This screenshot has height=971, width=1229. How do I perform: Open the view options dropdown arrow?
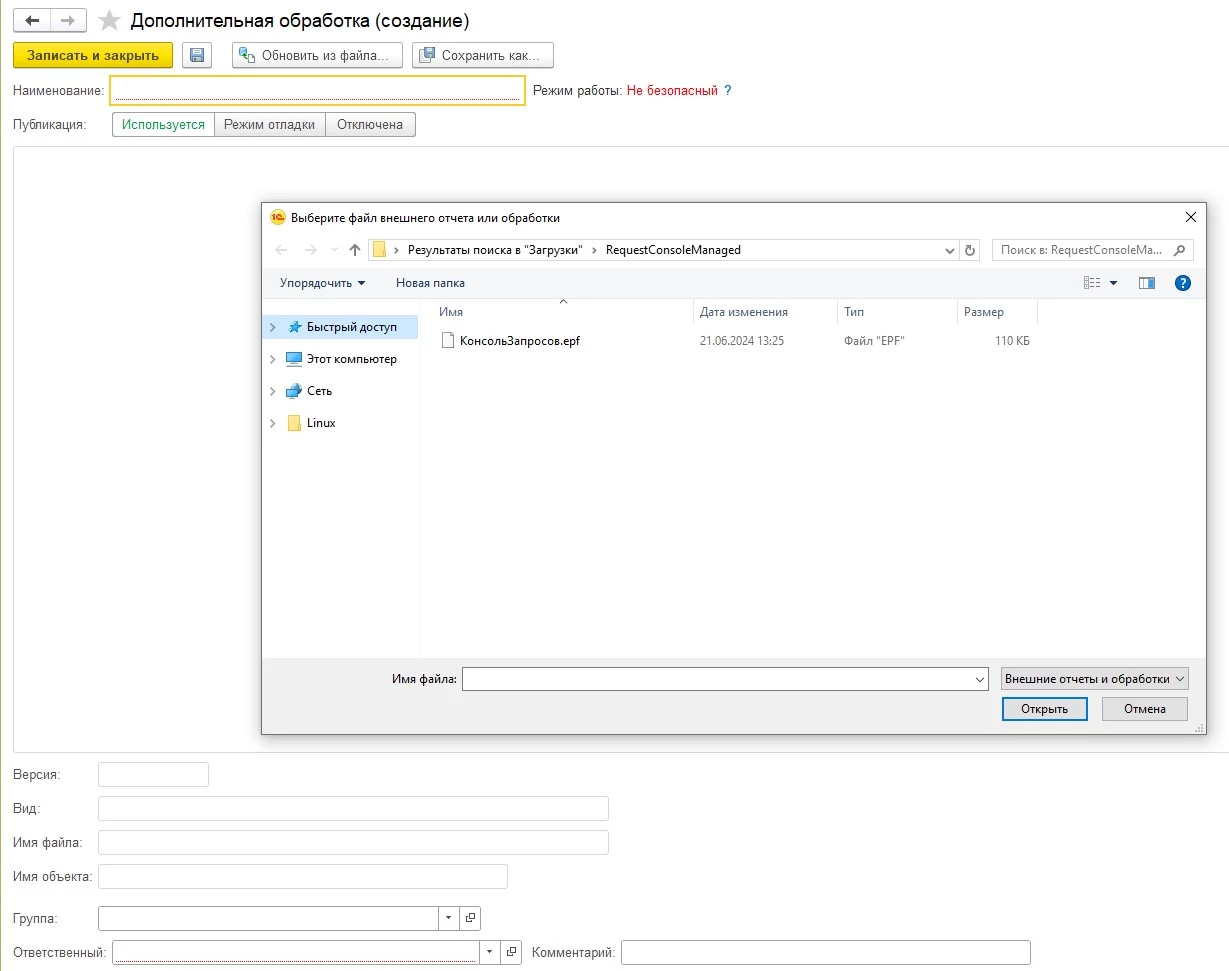1114,283
